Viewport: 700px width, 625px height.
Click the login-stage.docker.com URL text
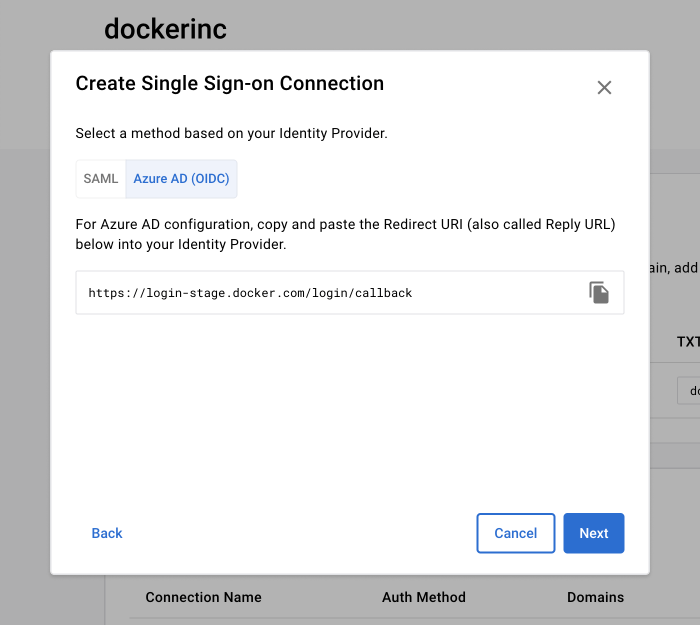pos(250,294)
